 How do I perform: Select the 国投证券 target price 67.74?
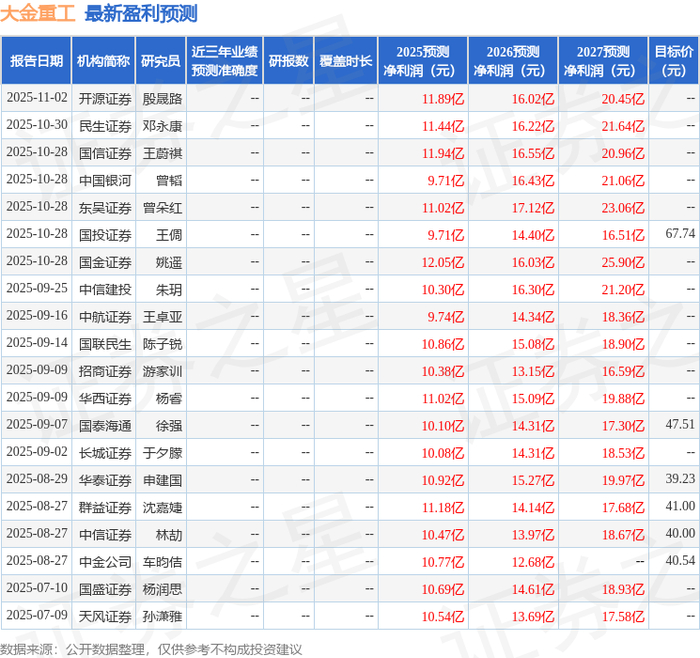(680, 233)
